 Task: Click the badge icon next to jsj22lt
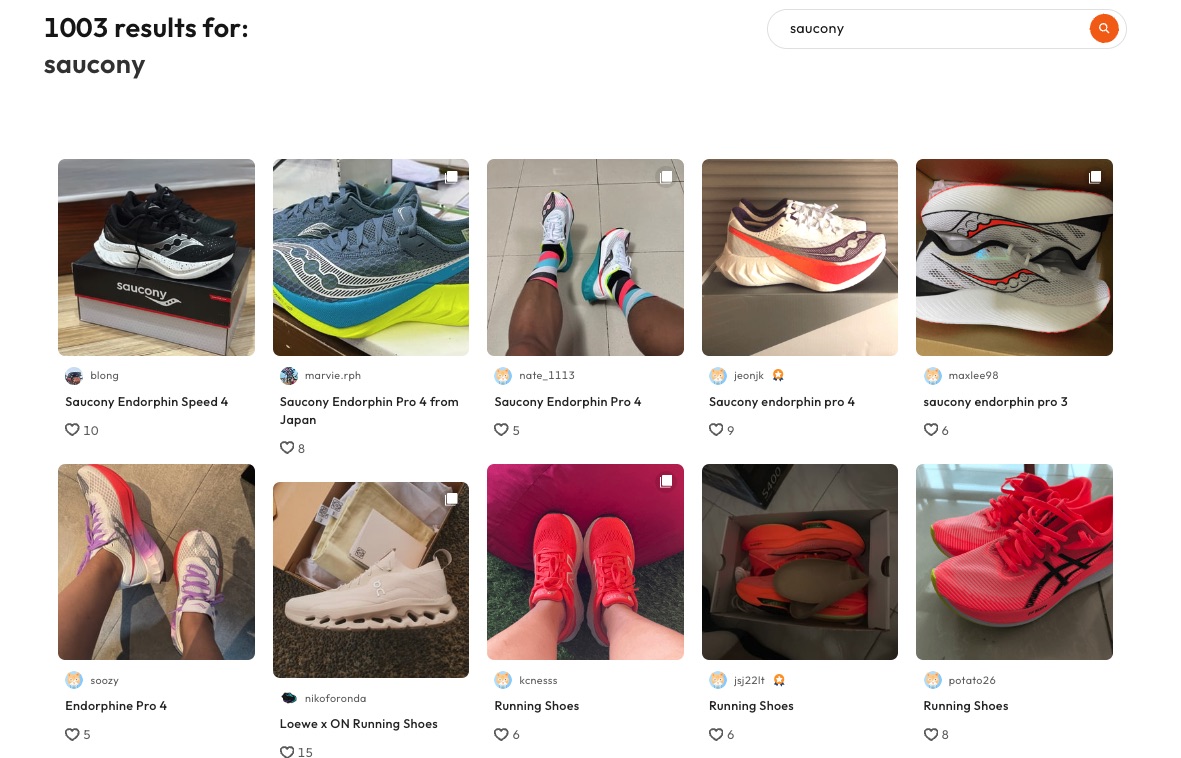point(778,680)
